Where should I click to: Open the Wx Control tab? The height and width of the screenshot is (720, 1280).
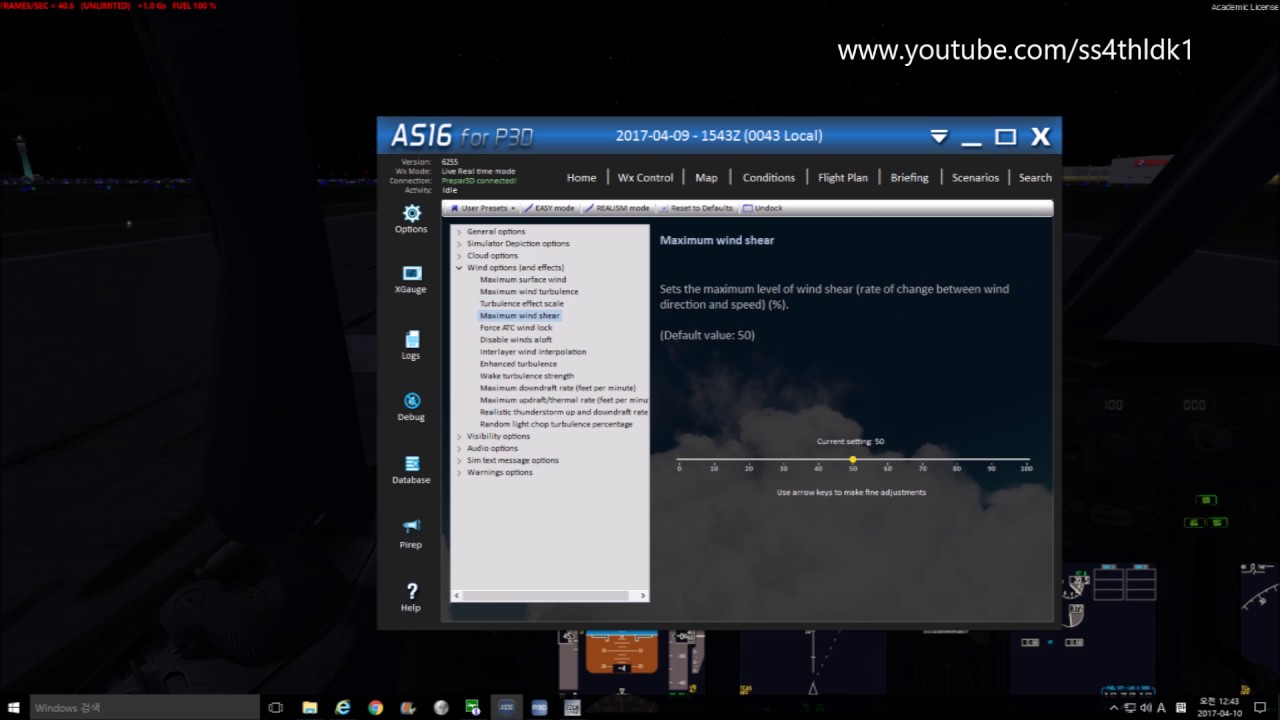click(645, 178)
